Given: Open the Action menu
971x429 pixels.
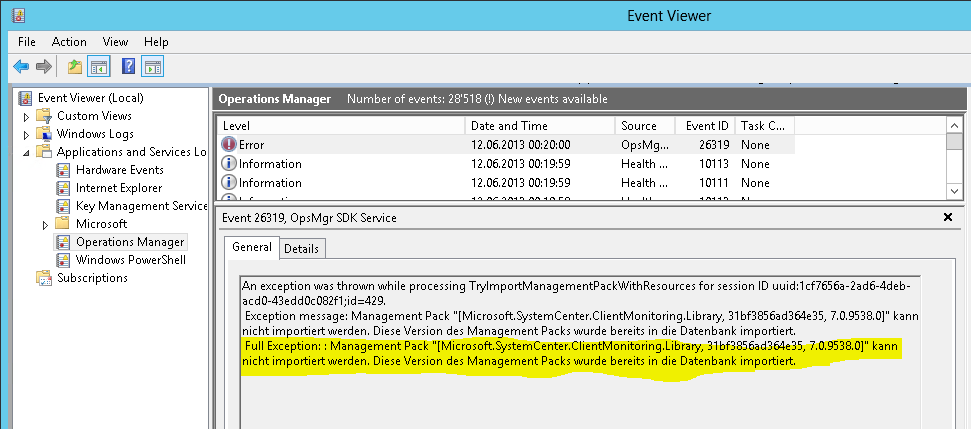Looking at the screenshot, I should click(69, 42).
